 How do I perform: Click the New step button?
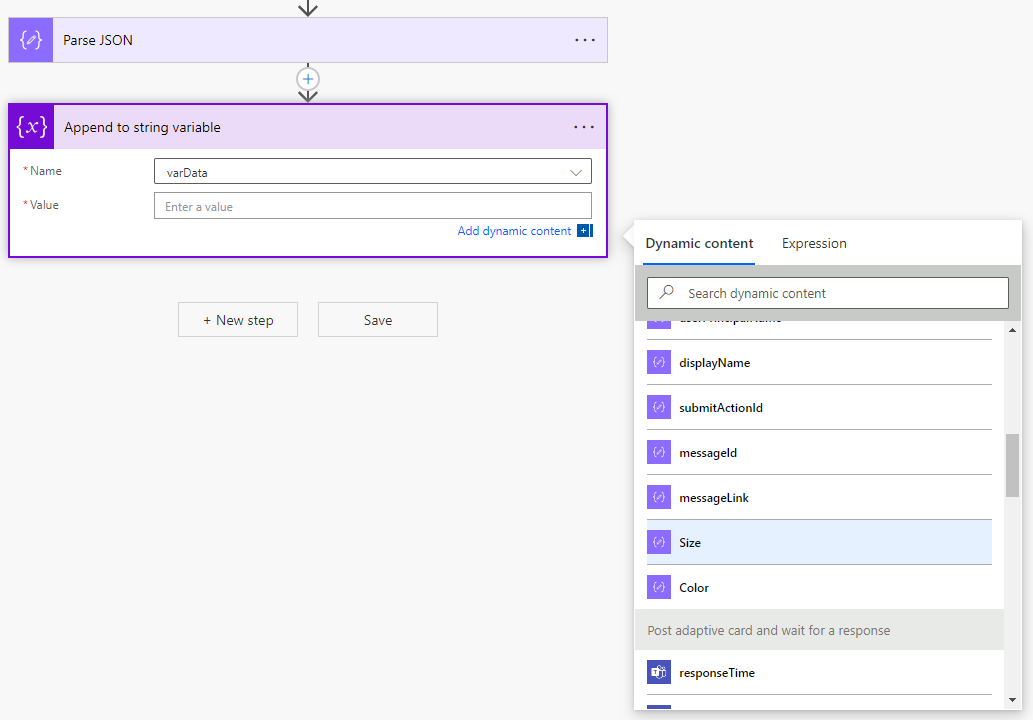point(238,320)
